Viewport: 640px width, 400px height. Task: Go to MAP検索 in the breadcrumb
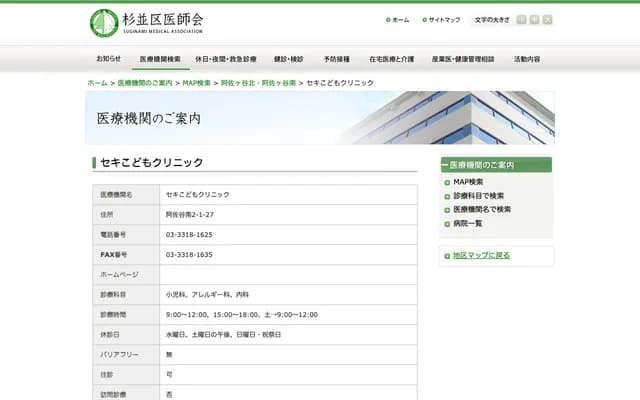(197, 83)
